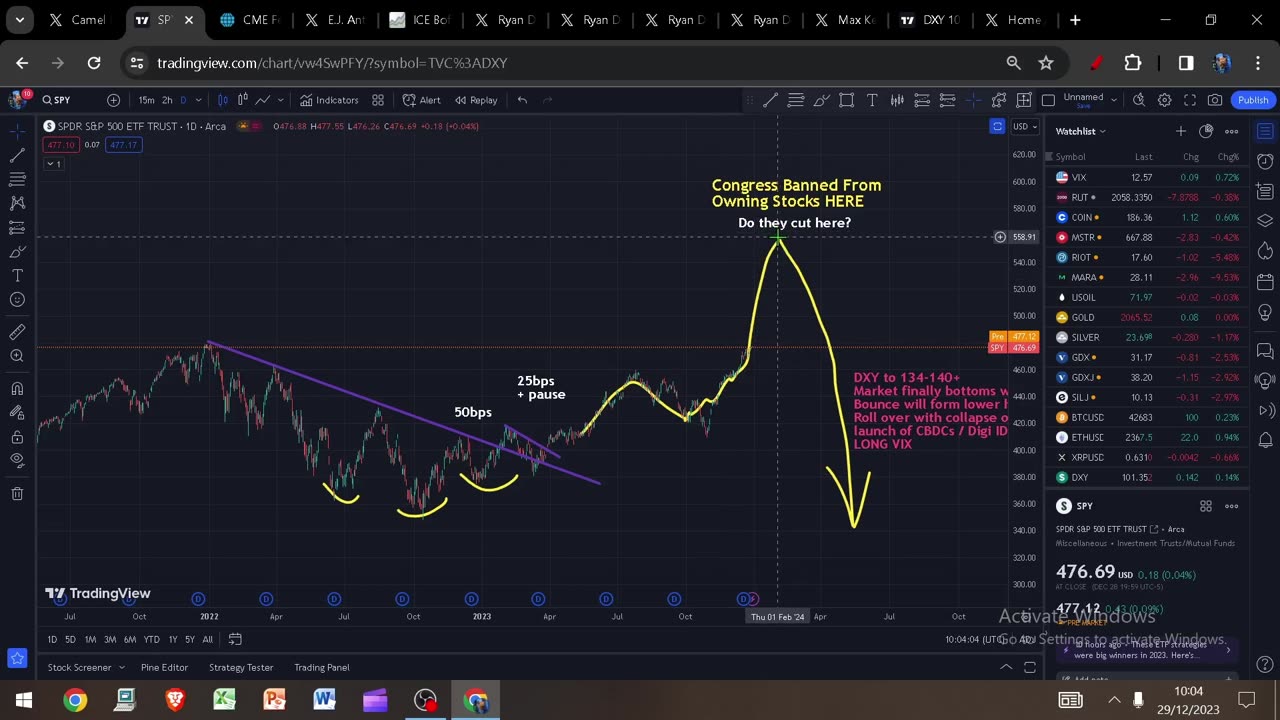Toggle hide all drawings eye icon
The width and height of the screenshot is (1280, 720).
17,461
